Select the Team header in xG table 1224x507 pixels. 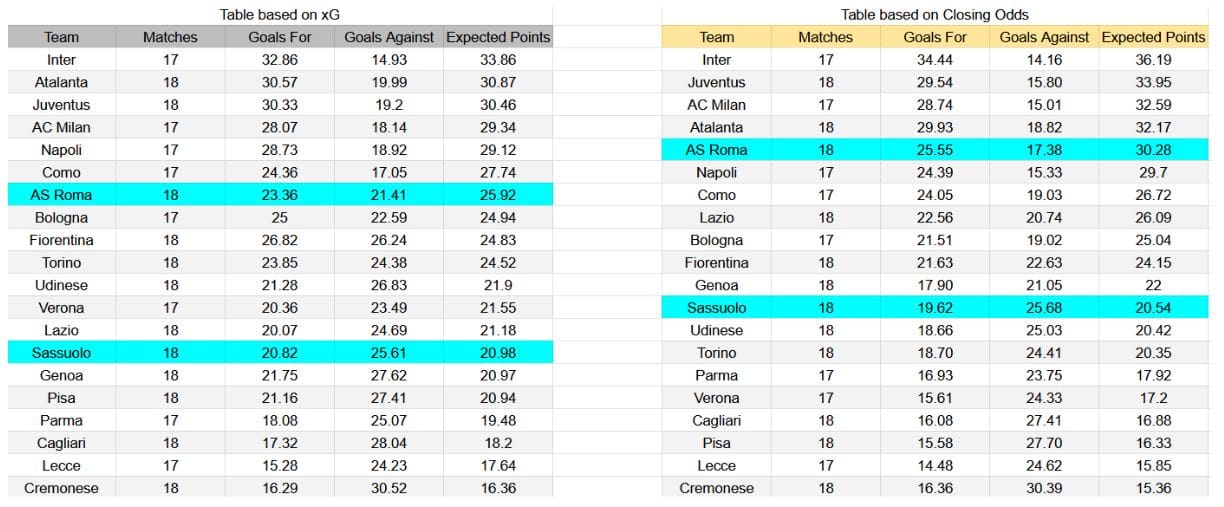(x=61, y=37)
